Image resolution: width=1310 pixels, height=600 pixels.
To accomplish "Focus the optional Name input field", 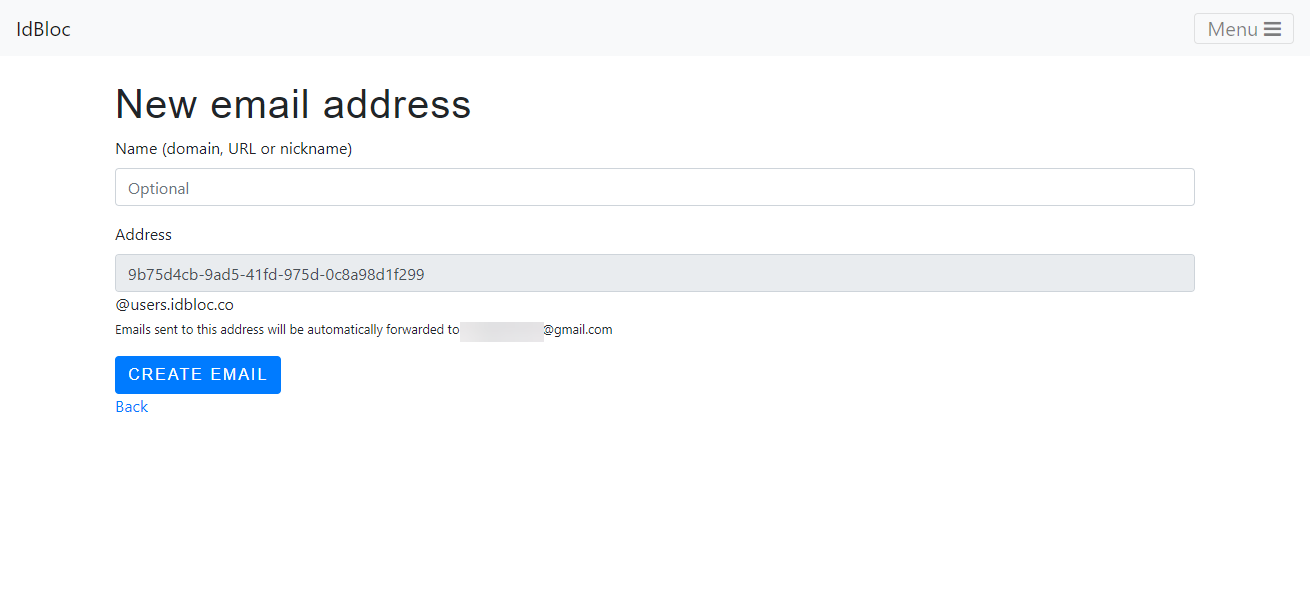I will [x=654, y=187].
